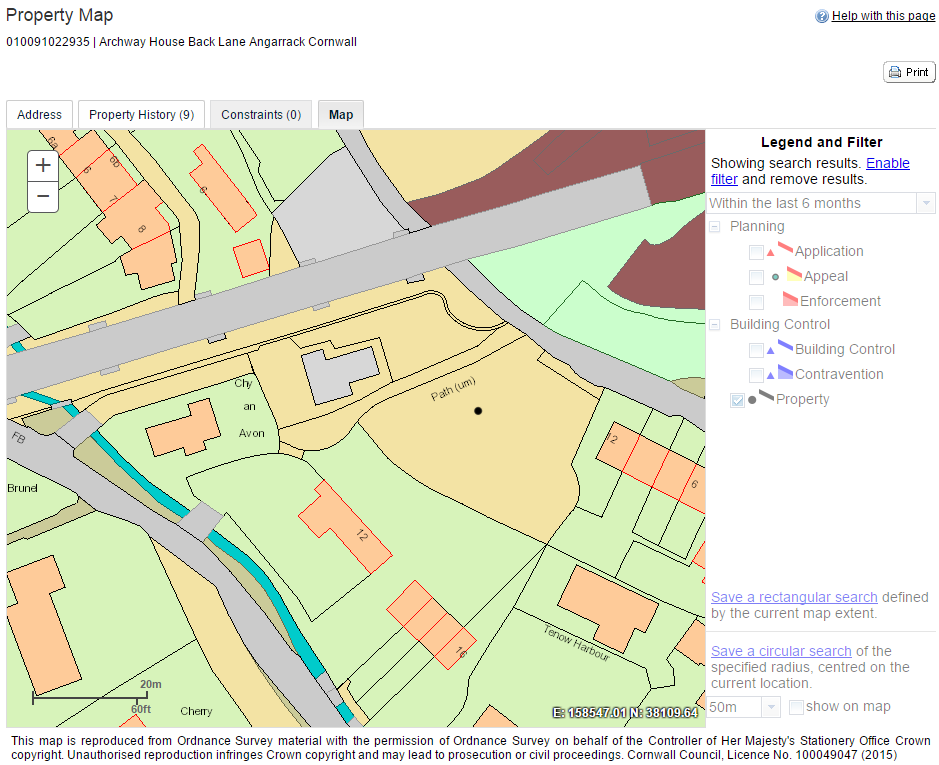Open the 'Help with this page' link
Viewport: 939px width, 765px height.
coord(883,16)
